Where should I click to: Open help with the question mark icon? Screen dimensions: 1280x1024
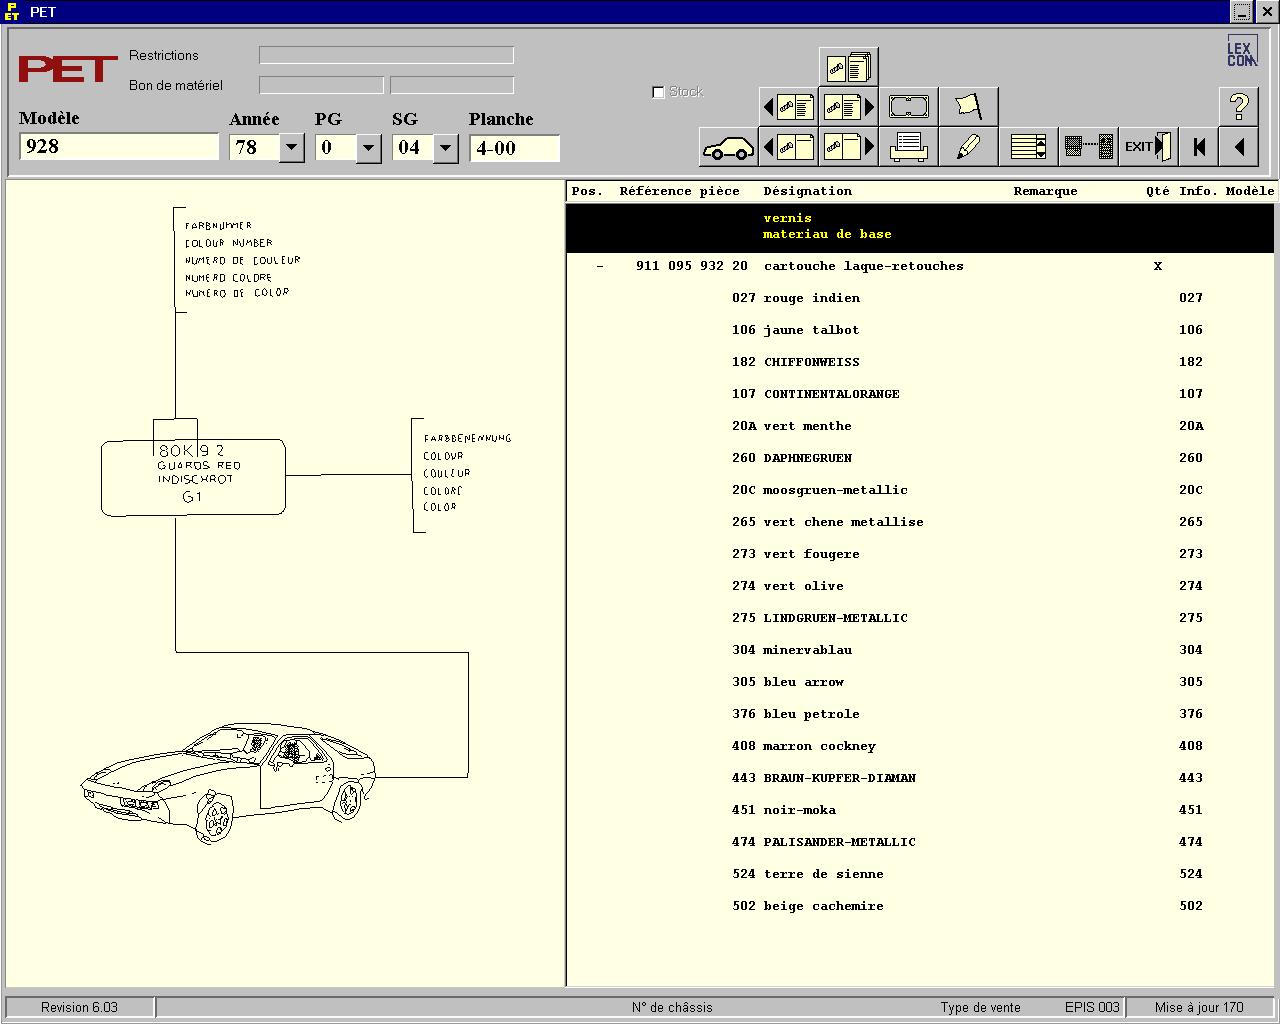tap(1239, 106)
